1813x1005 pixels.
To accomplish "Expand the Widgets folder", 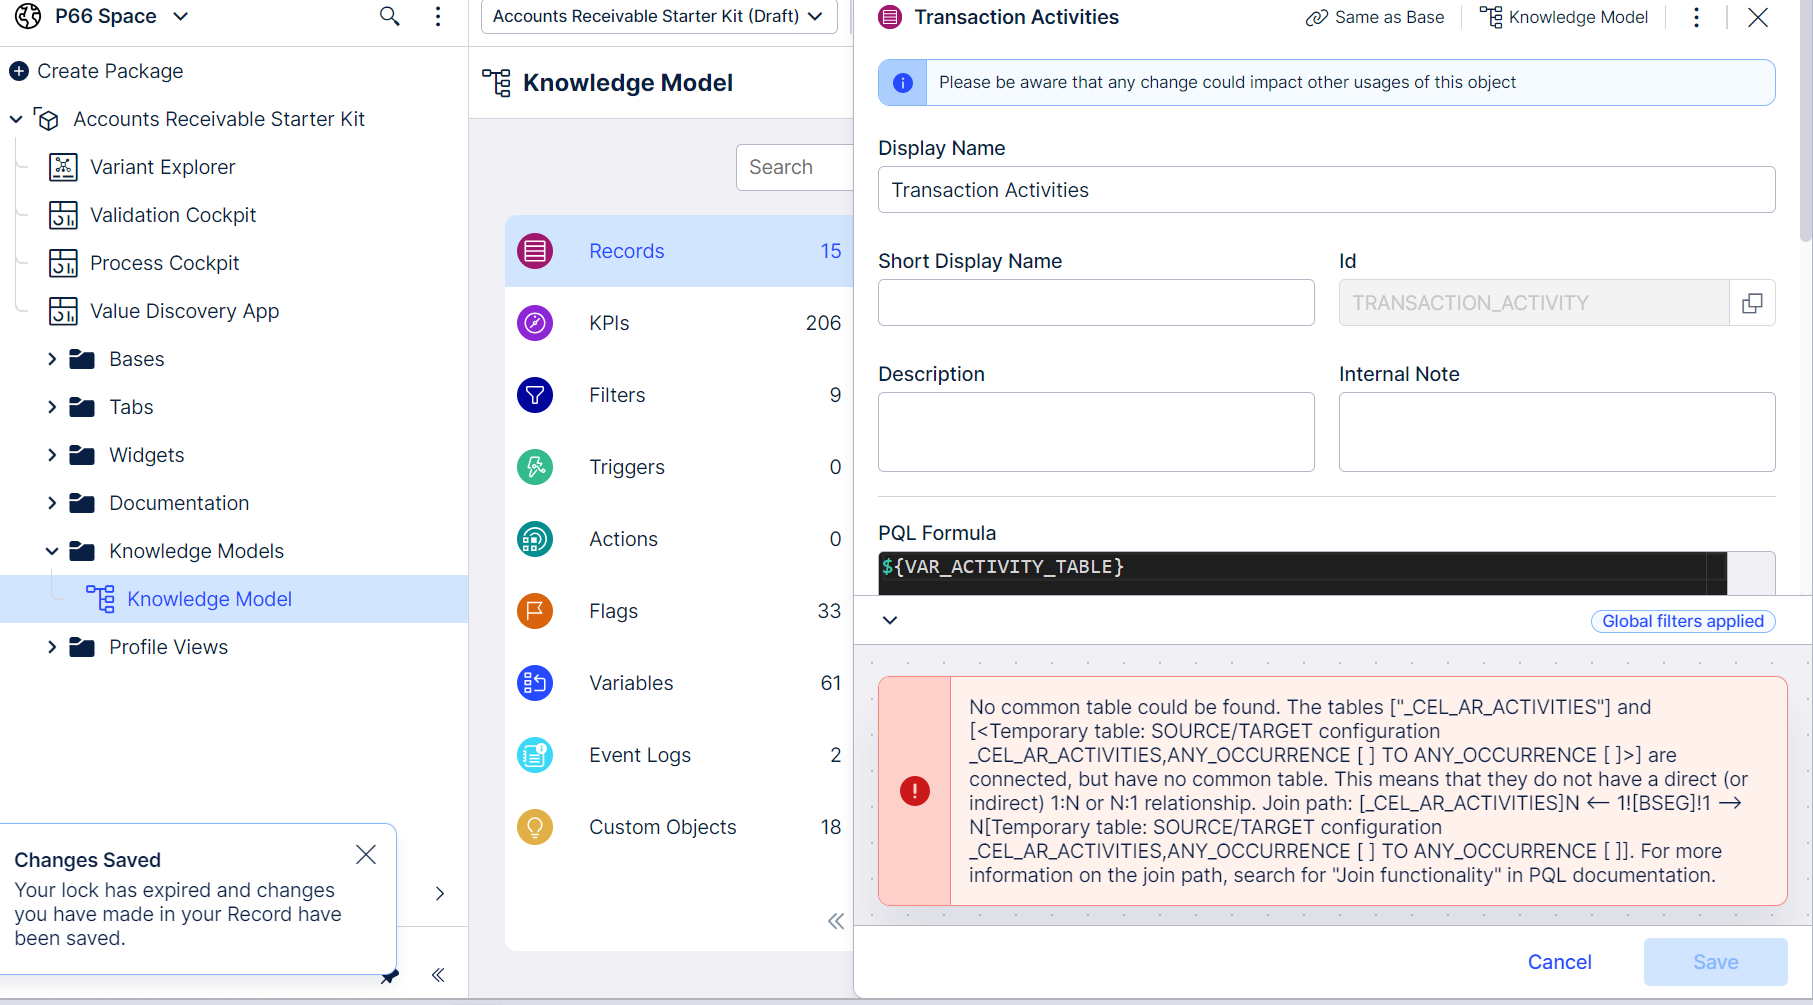I will (x=52, y=455).
